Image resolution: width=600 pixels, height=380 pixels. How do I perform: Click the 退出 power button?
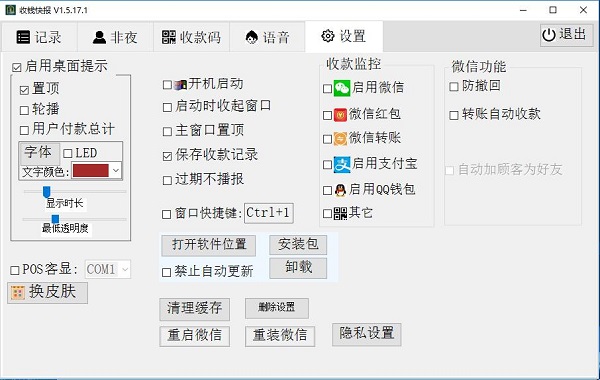pyautogui.click(x=566, y=35)
